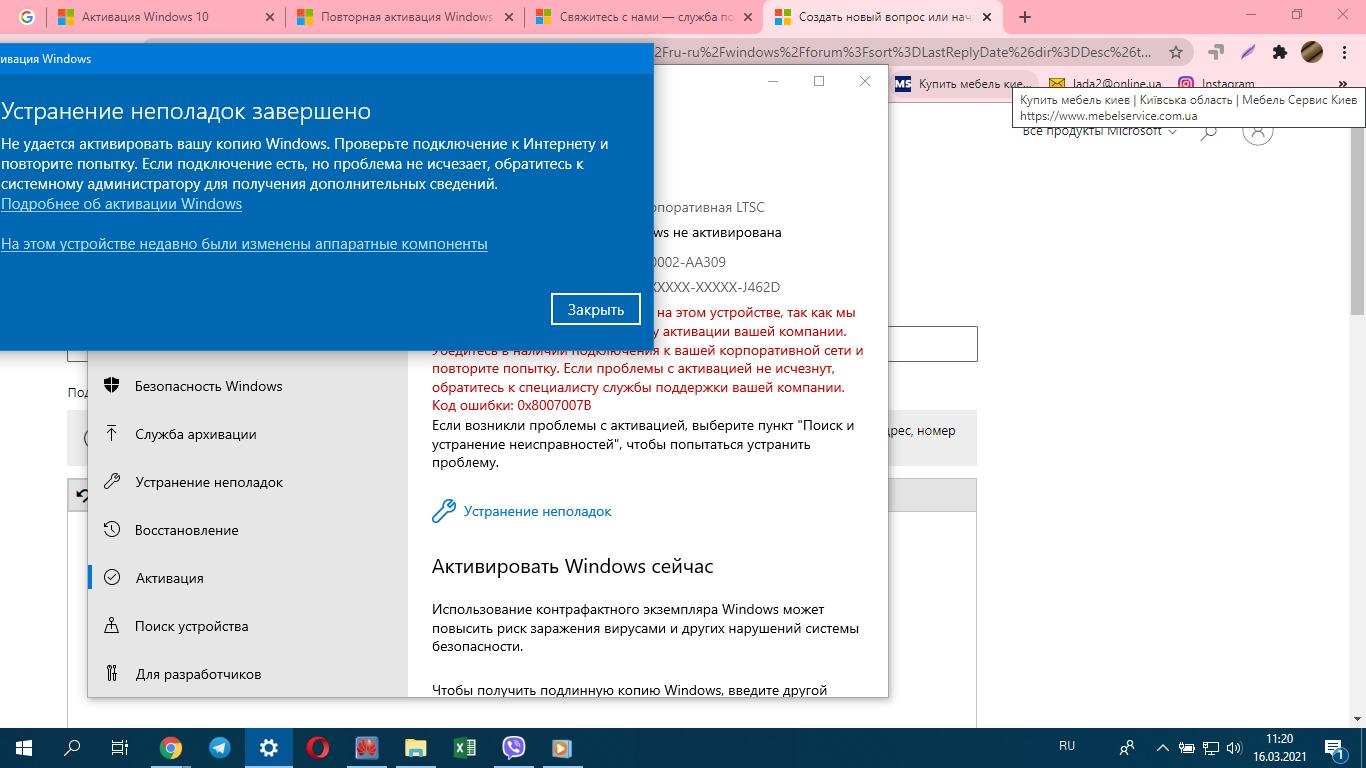Click the person locator icon for Поиск устройства
This screenshot has width=1366, height=768.
pyautogui.click(x=112, y=626)
